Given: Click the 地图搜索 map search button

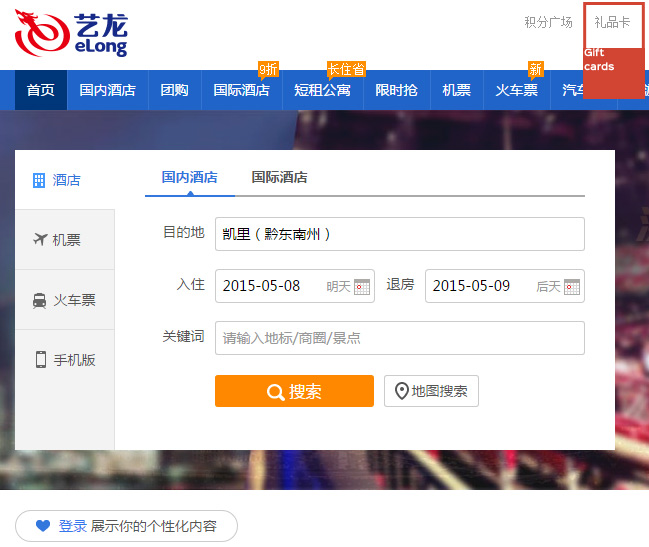Looking at the screenshot, I should click(x=431, y=391).
